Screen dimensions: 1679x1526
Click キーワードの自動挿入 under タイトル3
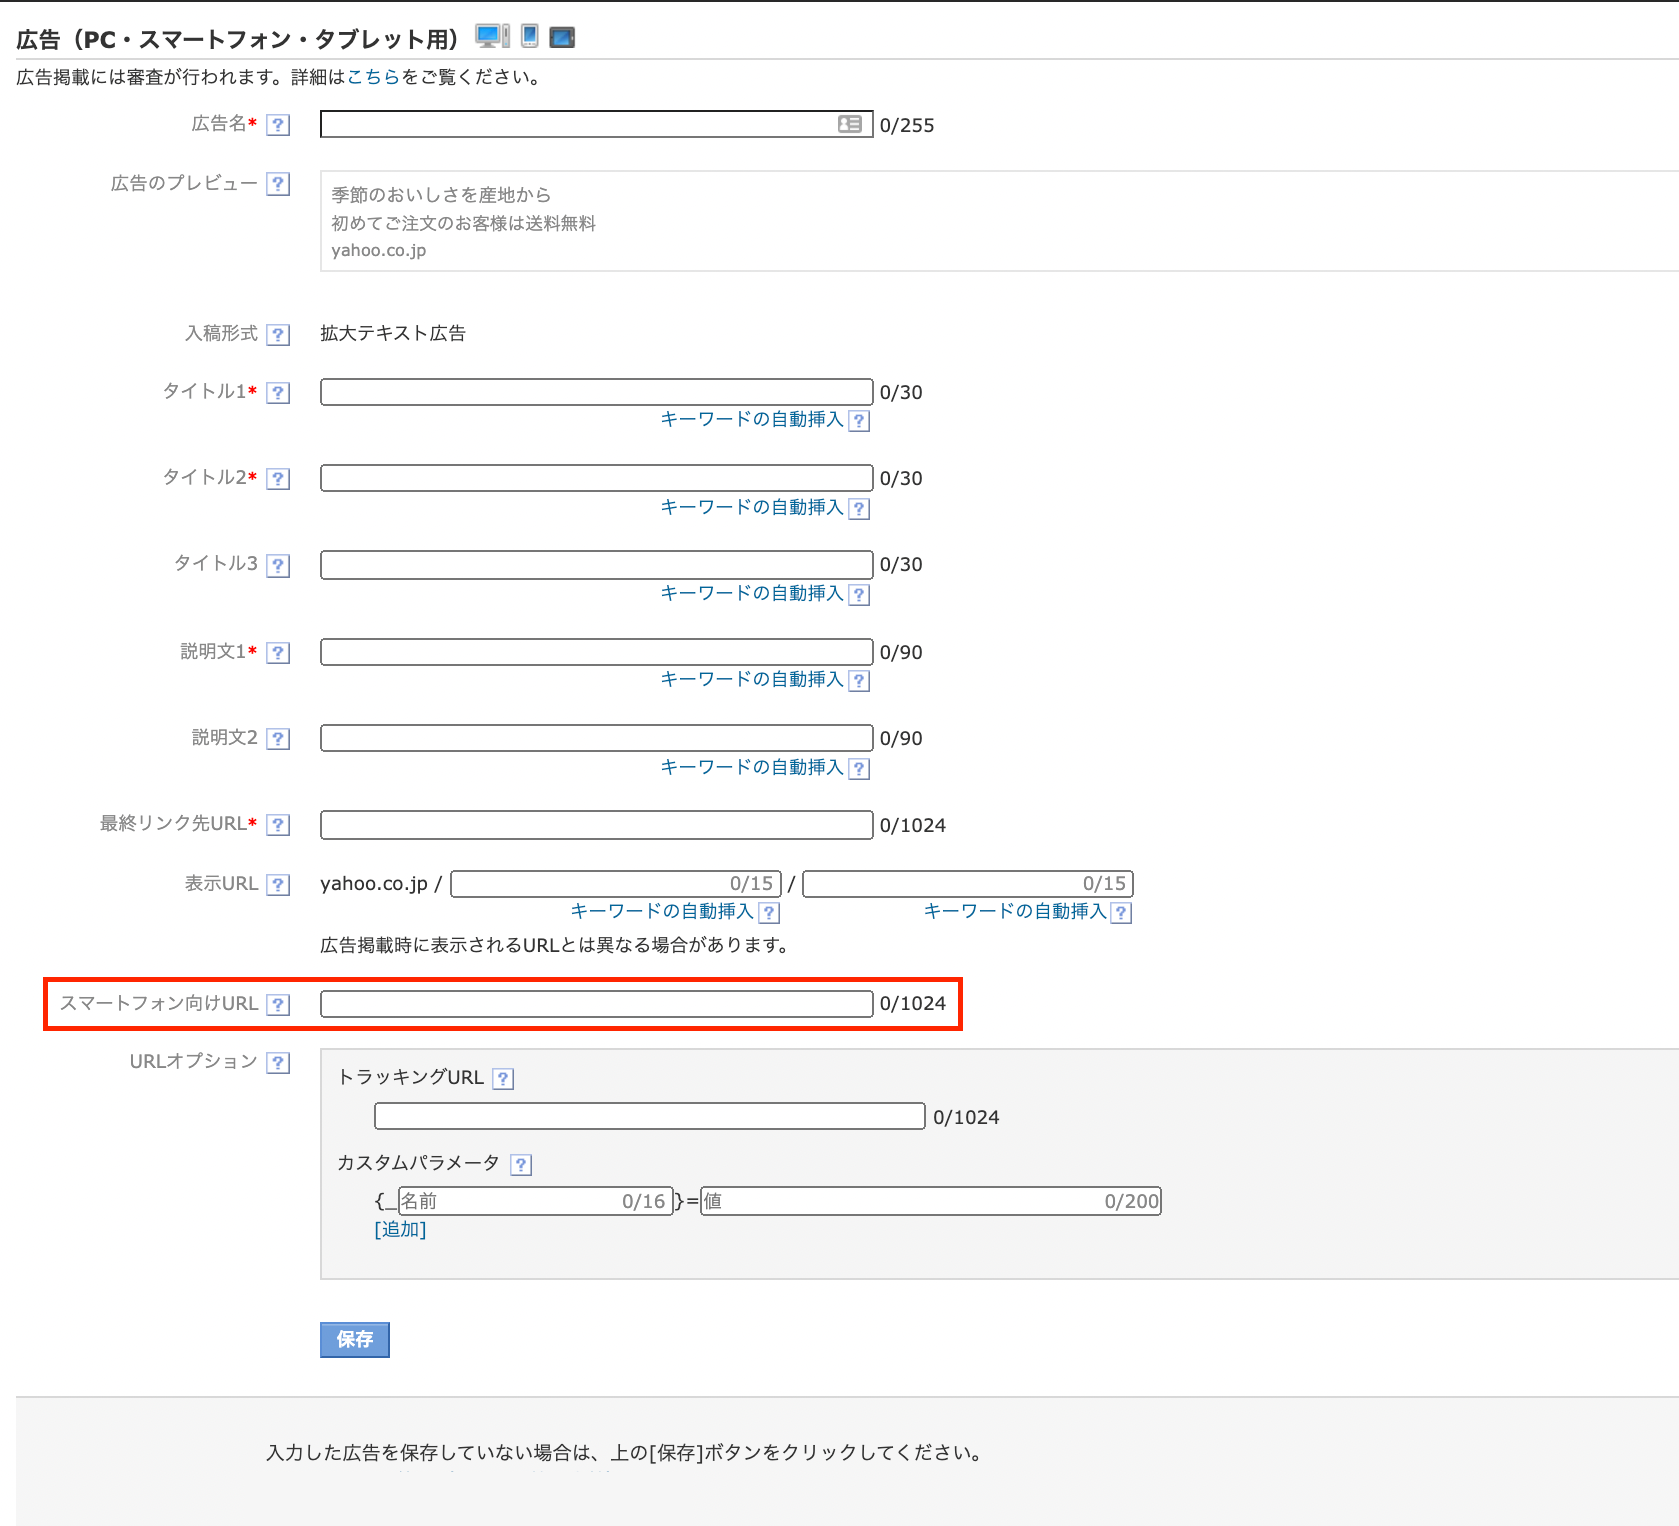pos(752,593)
